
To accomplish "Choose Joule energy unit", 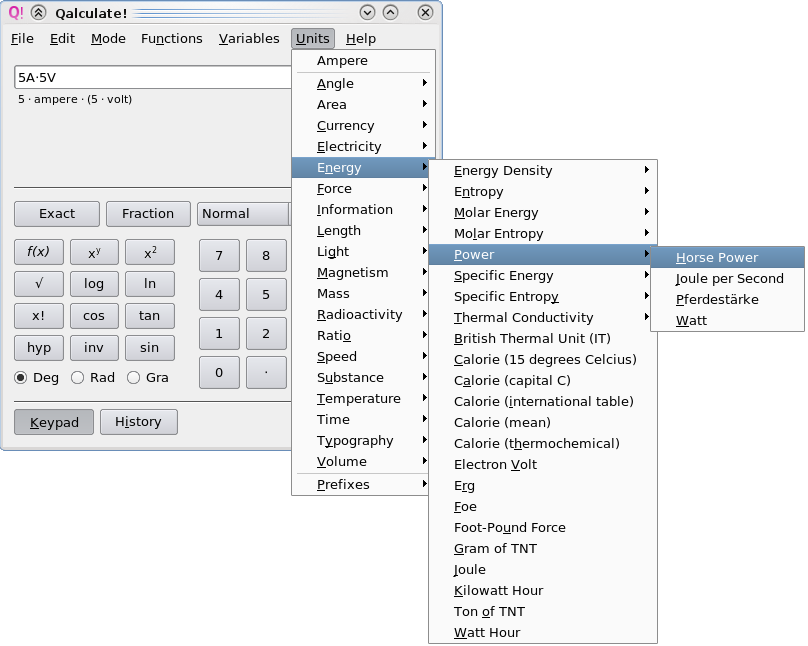I will pos(543,570).
